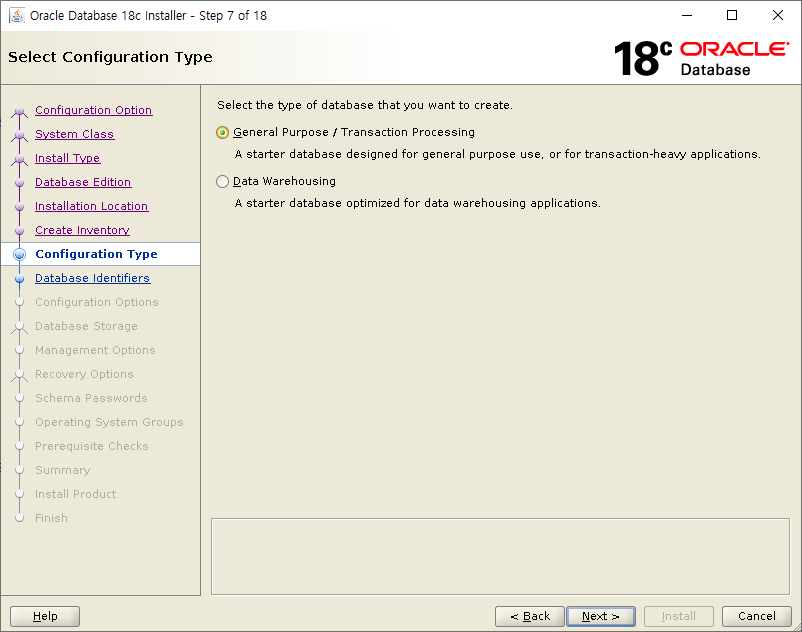Cancel the Oracle installation
The image size is (802, 632).
click(756, 616)
